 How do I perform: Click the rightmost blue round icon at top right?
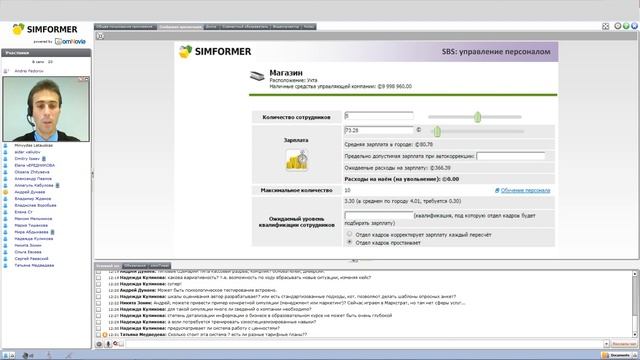(x=634, y=26)
